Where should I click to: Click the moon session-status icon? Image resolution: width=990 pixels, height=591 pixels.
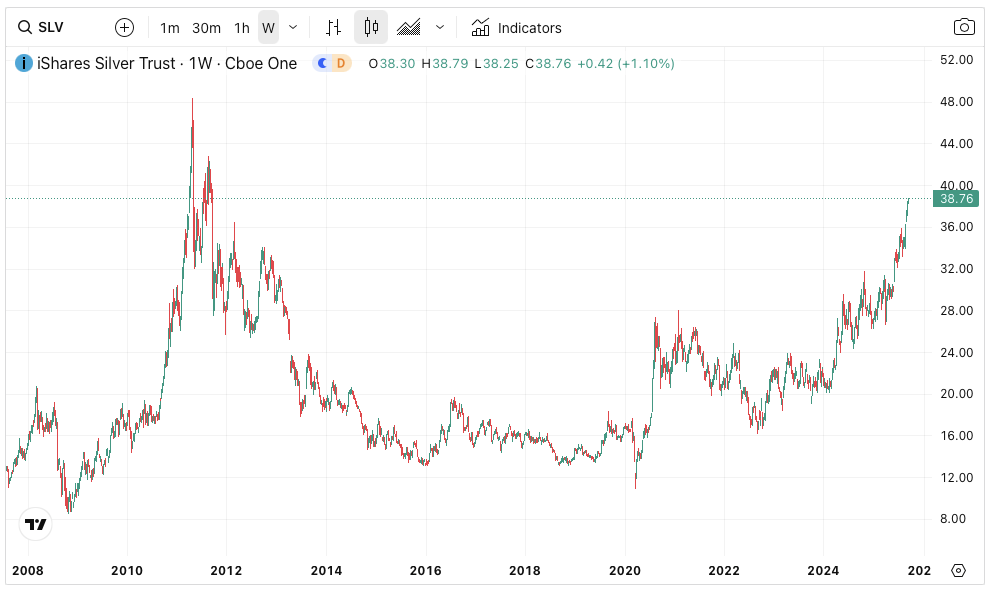pyautogui.click(x=323, y=63)
